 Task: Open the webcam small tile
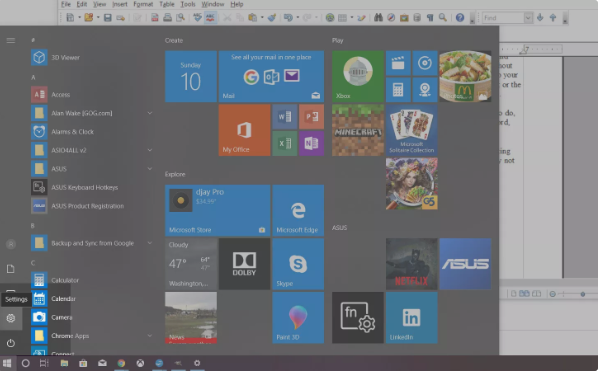click(x=425, y=90)
